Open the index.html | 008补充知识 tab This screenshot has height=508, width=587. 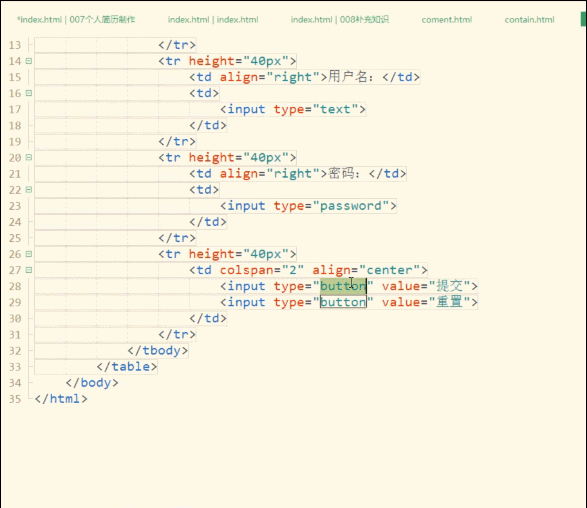[x=340, y=20]
